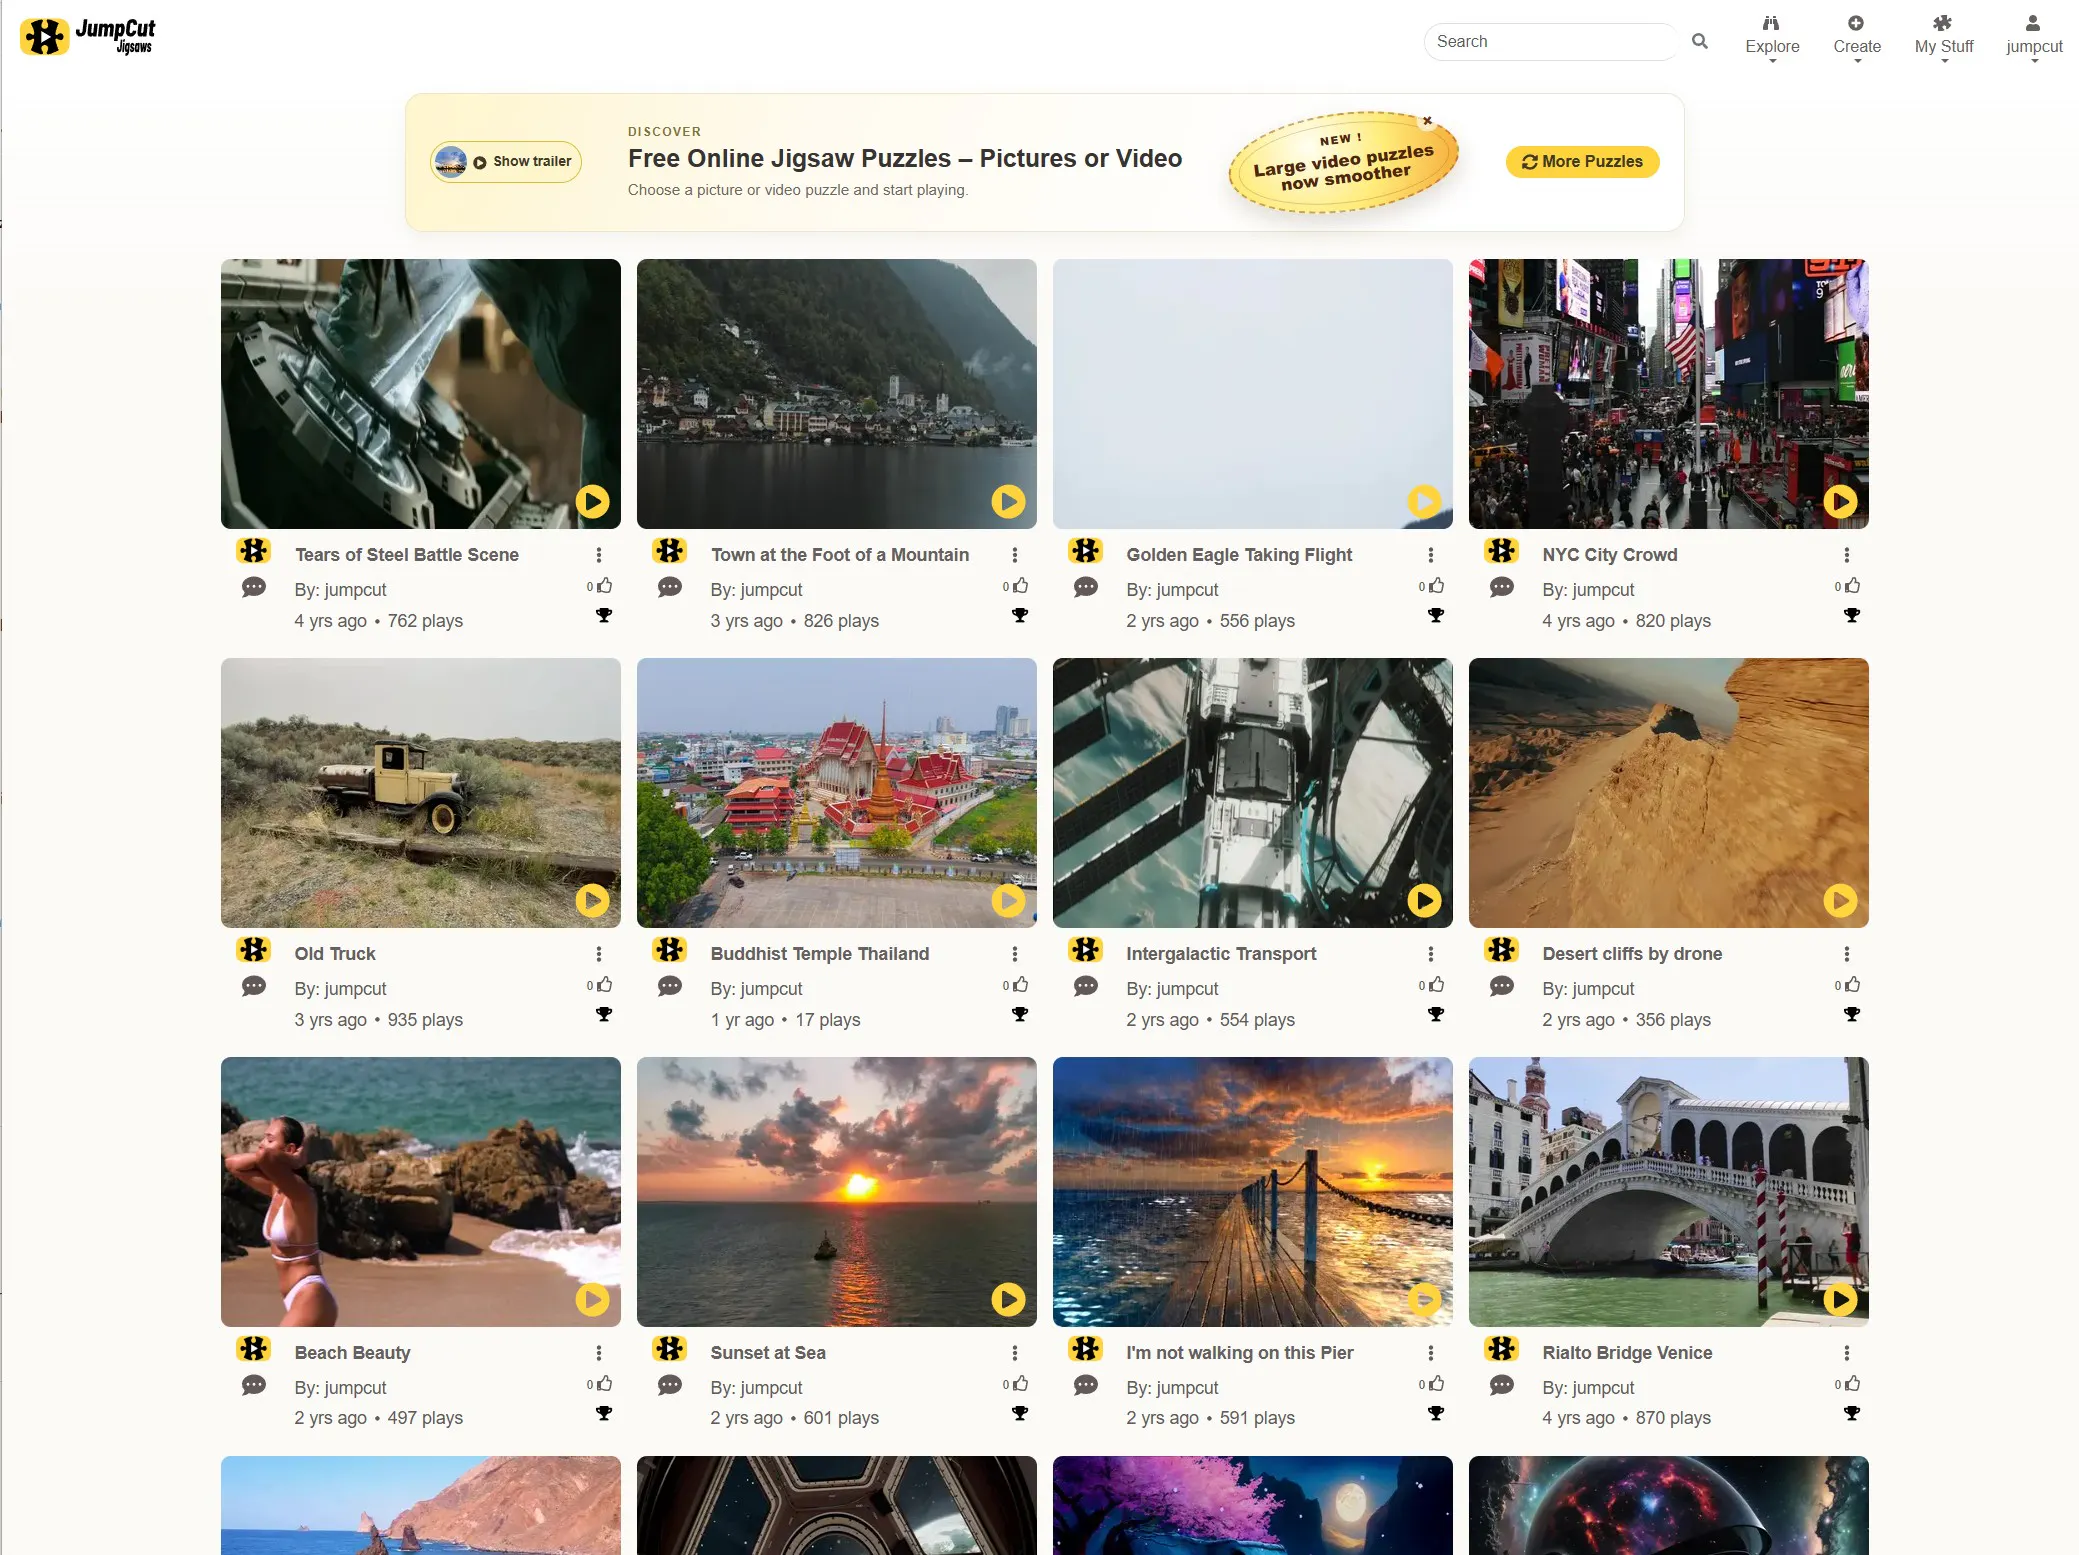Open comments for Old Truck puzzle
This screenshot has height=1555, width=2079.
coord(254,986)
